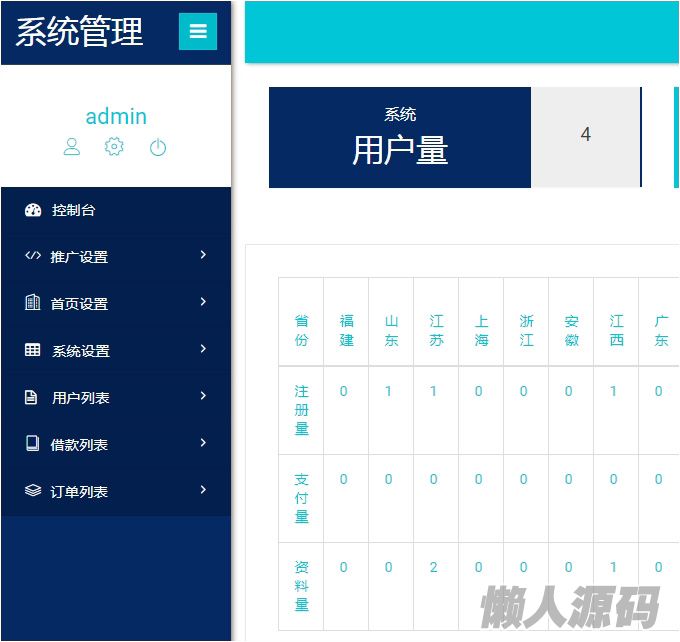Click the document icon beside 用户列表

tap(31, 396)
